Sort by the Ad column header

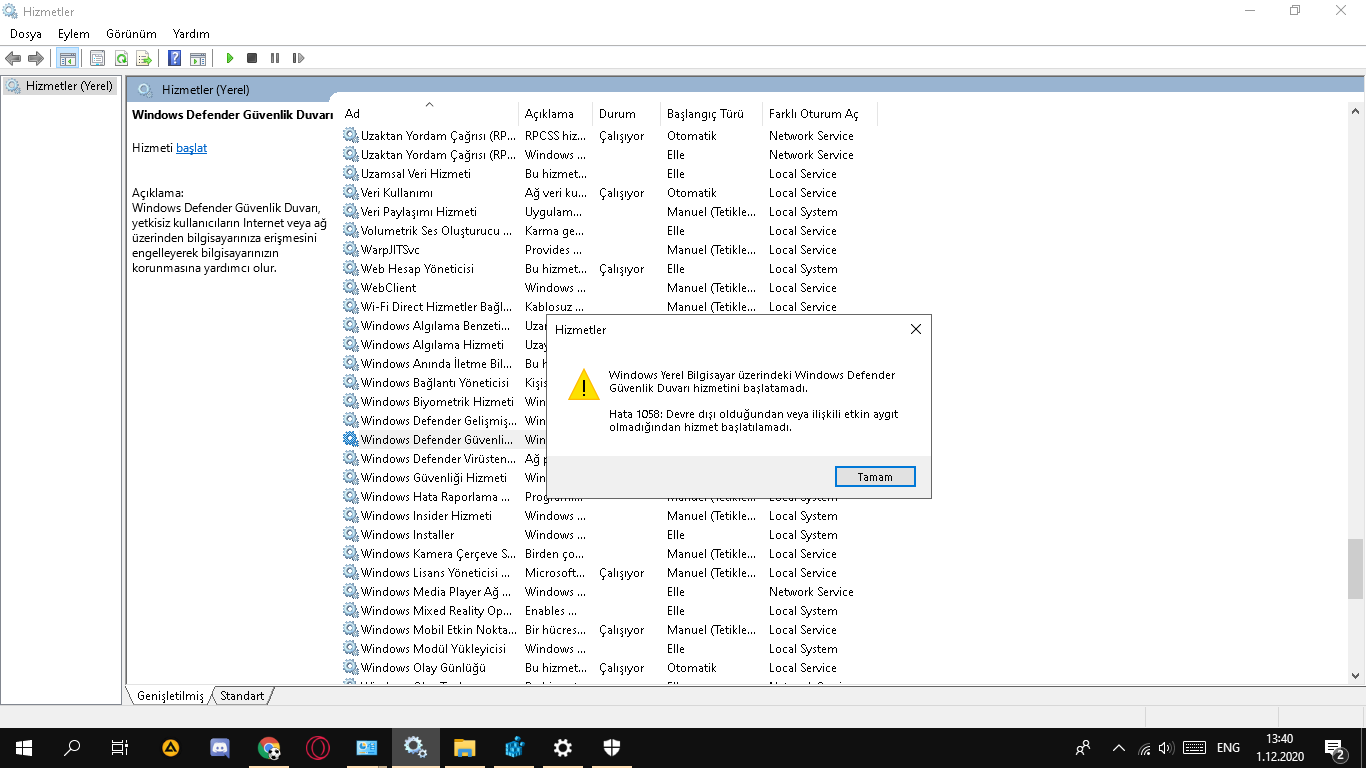(430, 114)
